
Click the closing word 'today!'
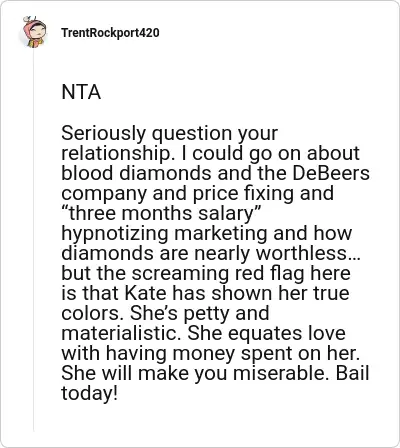[x=89, y=394]
